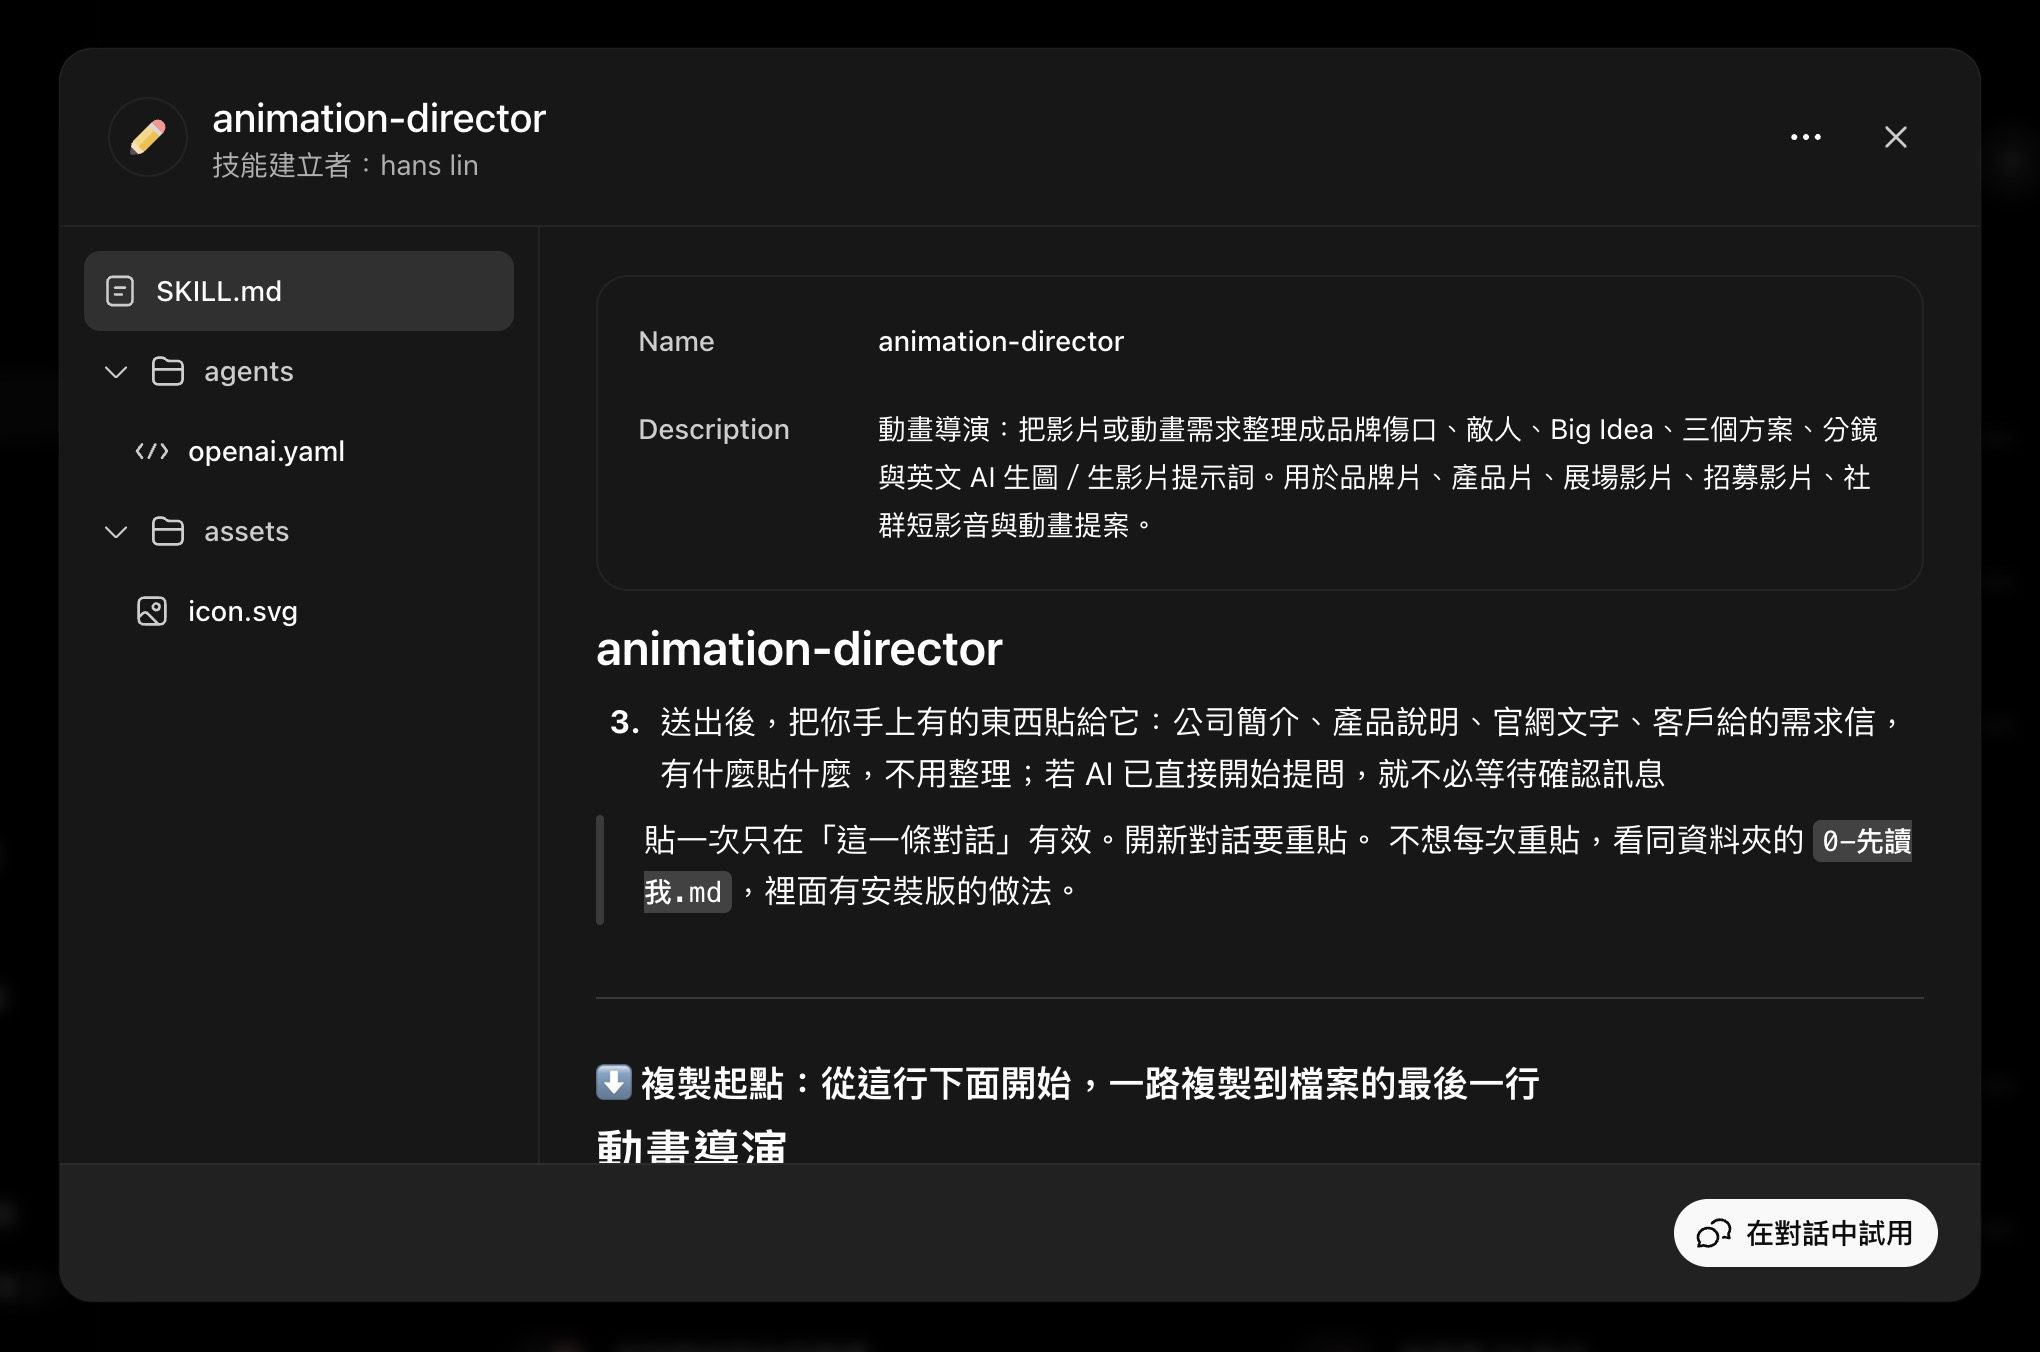The height and width of the screenshot is (1352, 2040).
Task: Close the animation-director skill dialog
Action: (1895, 137)
